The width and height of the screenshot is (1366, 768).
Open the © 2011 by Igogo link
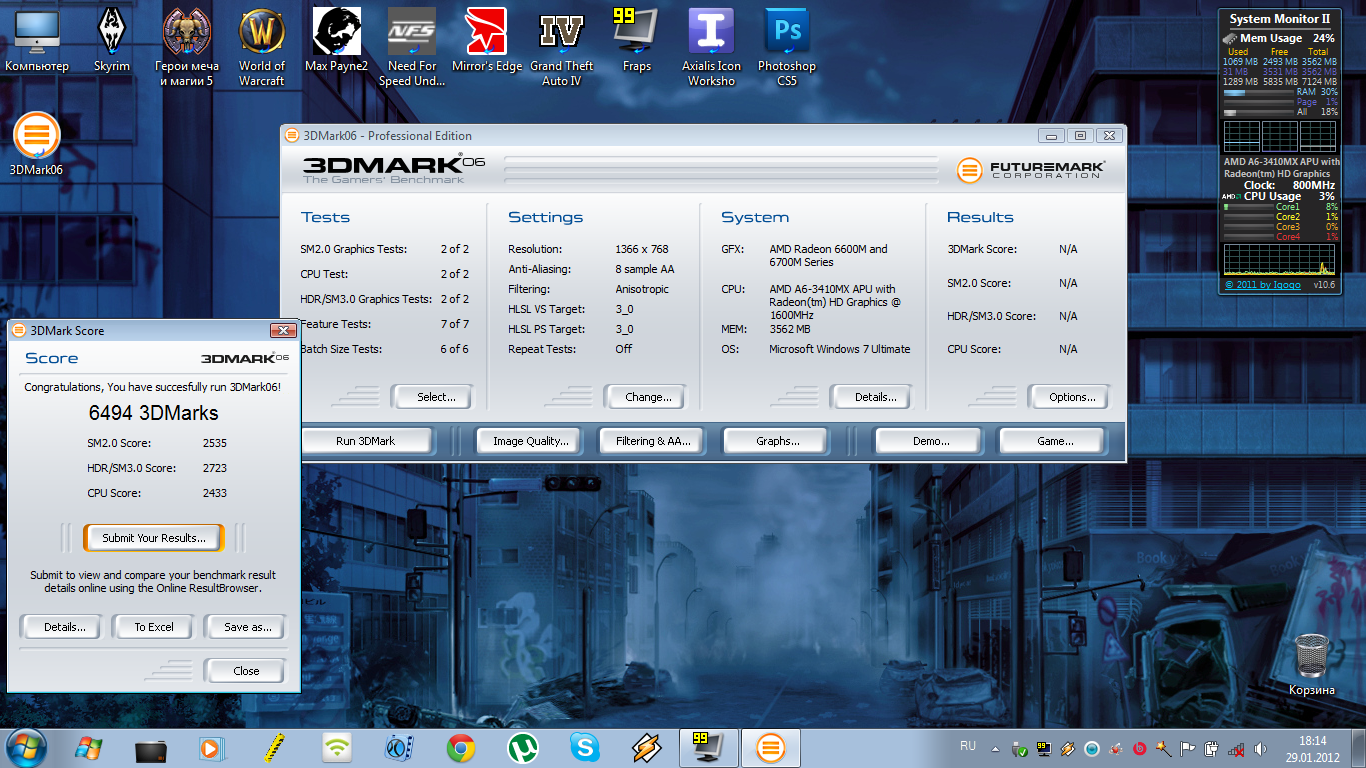[1264, 285]
